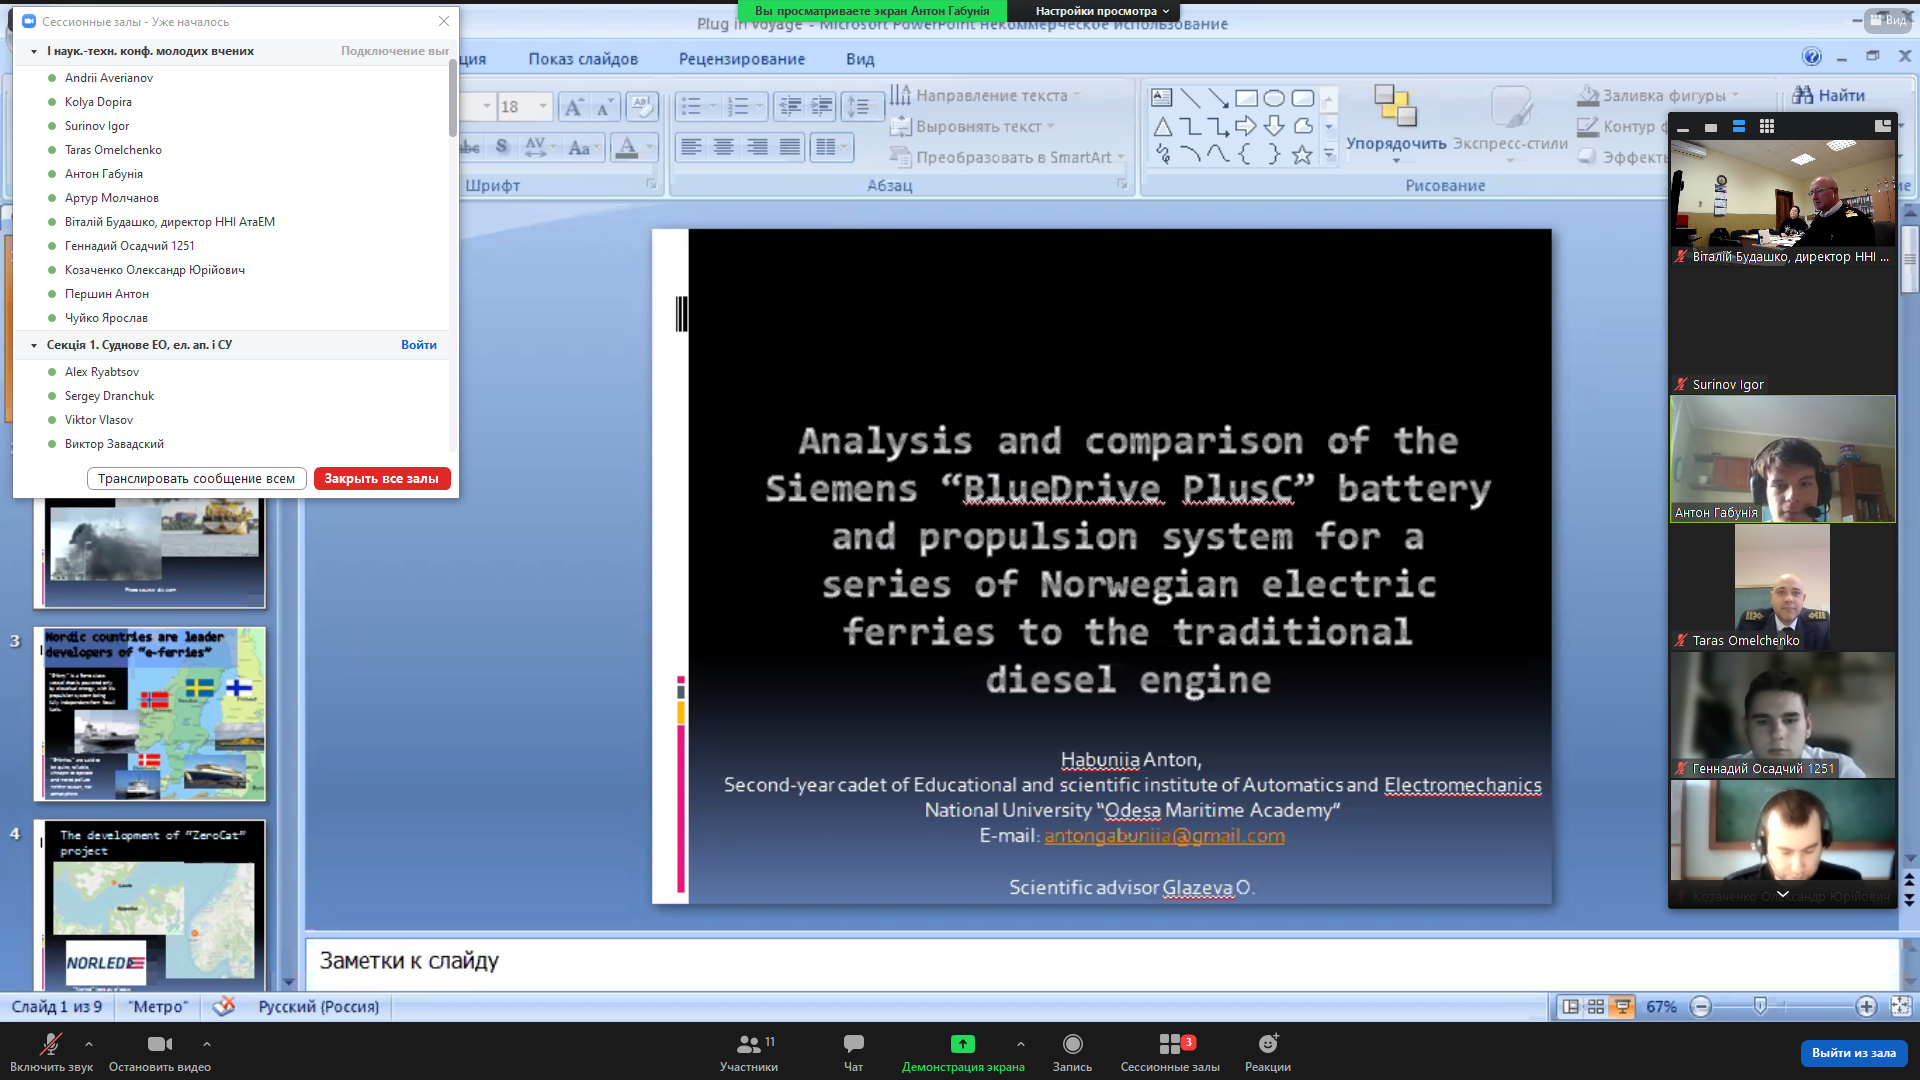Screen dimensions: 1920x1080
Task: Justify text
Action: 790,147
